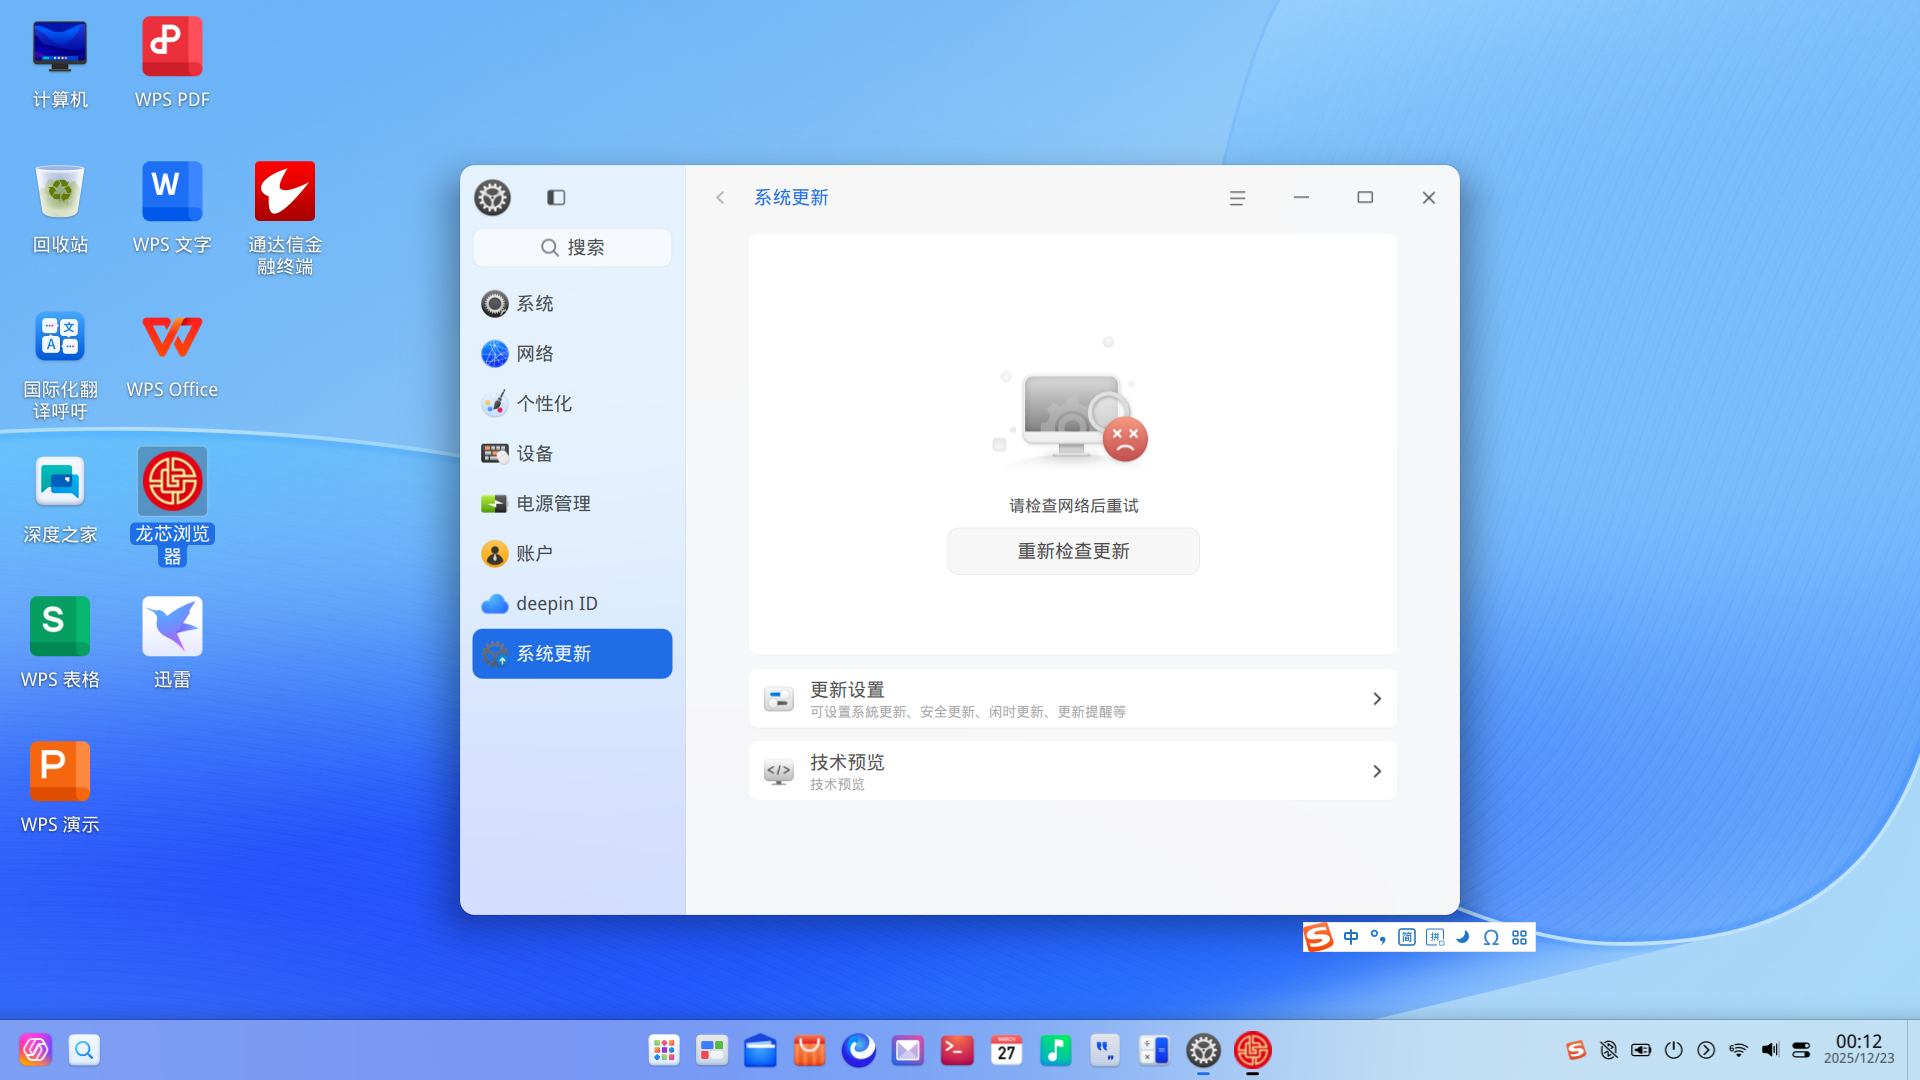1920x1080 pixels.
Task: Select 龙芯浏览器 desktop icon
Action: 172,507
